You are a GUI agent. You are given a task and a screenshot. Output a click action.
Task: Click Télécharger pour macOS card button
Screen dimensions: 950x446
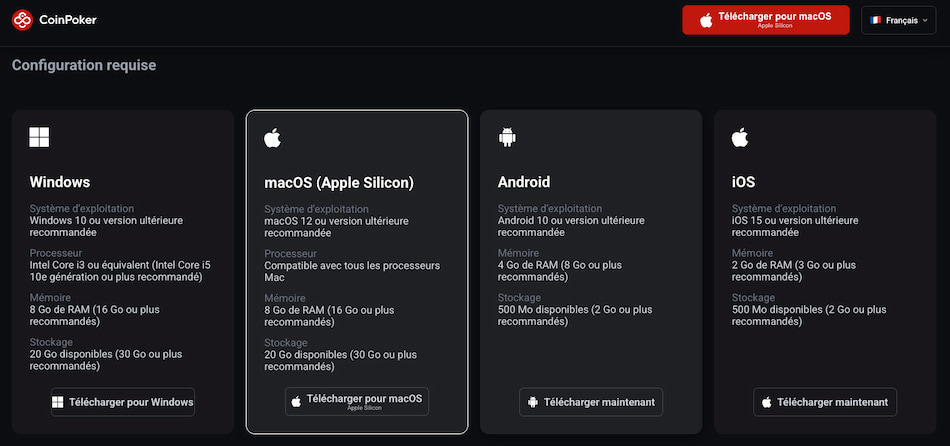coord(357,401)
